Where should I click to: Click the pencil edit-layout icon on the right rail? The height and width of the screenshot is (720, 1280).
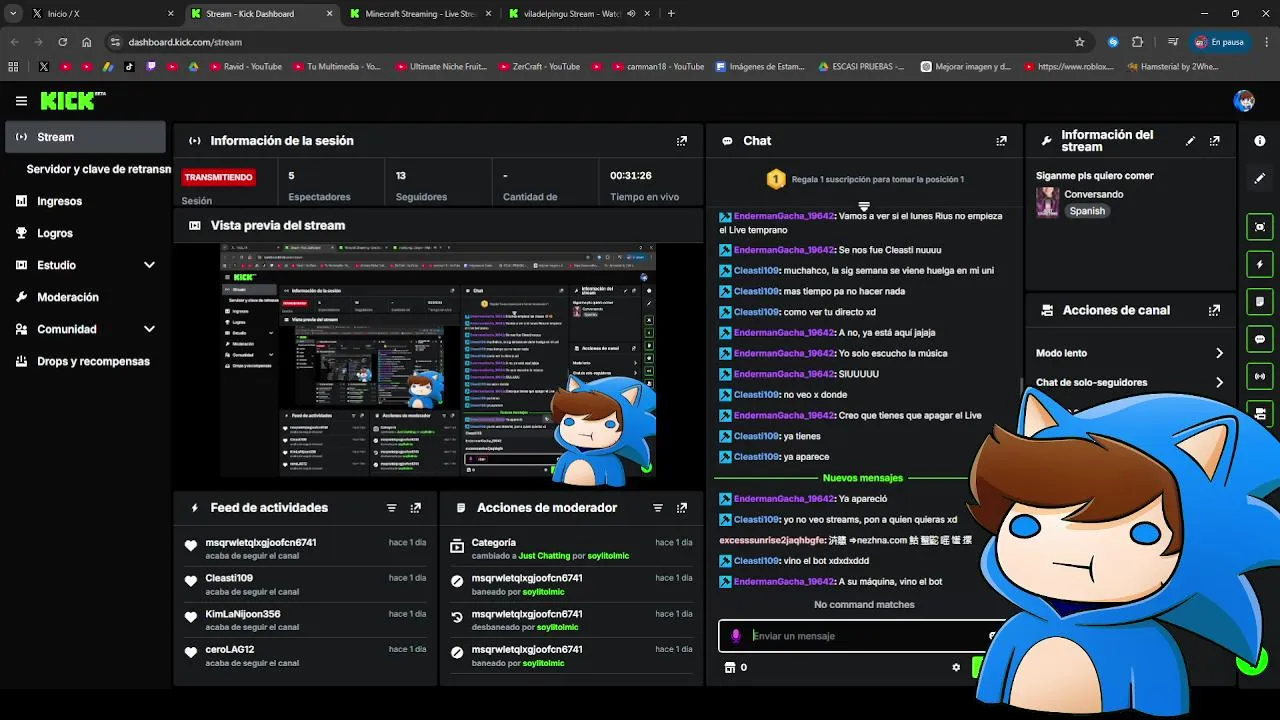(x=1260, y=178)
